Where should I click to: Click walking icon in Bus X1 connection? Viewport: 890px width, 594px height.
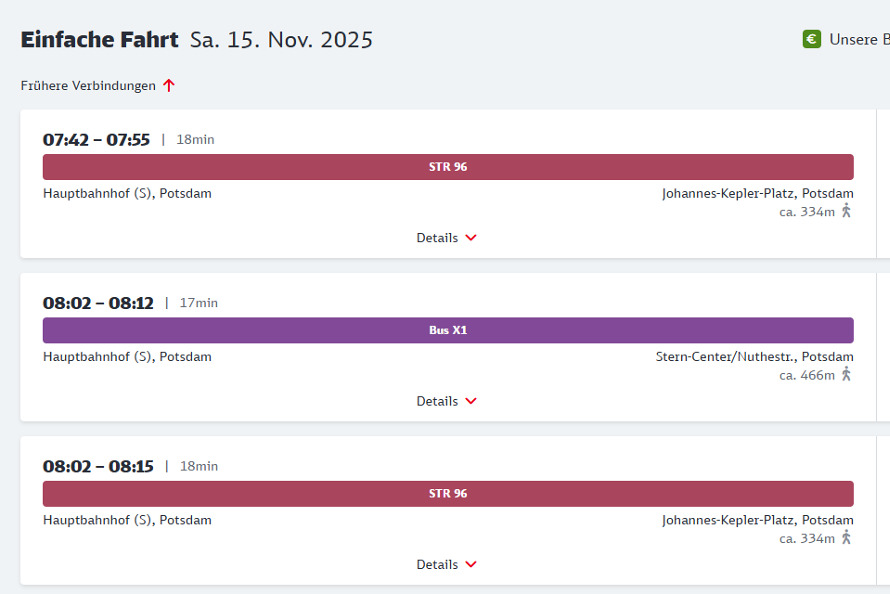[x=846, y=374]
